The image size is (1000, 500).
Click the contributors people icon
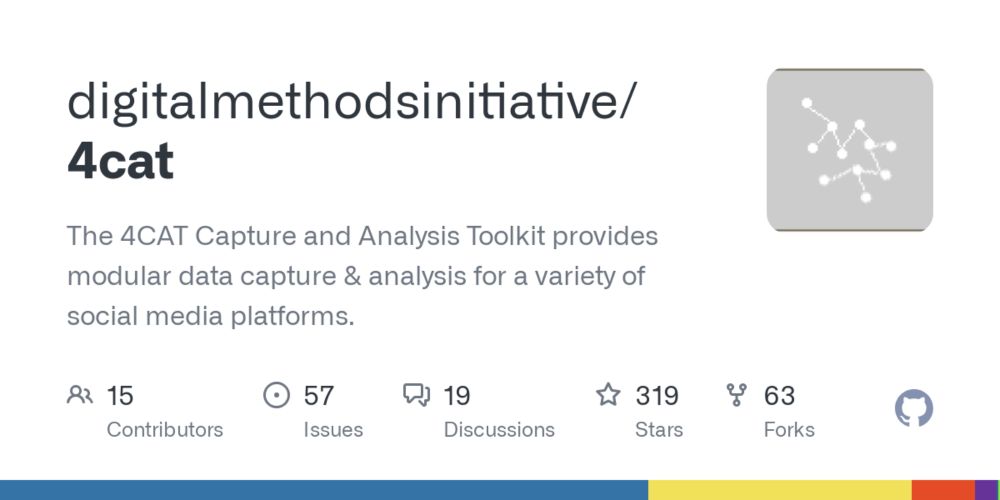pos(80,395)
